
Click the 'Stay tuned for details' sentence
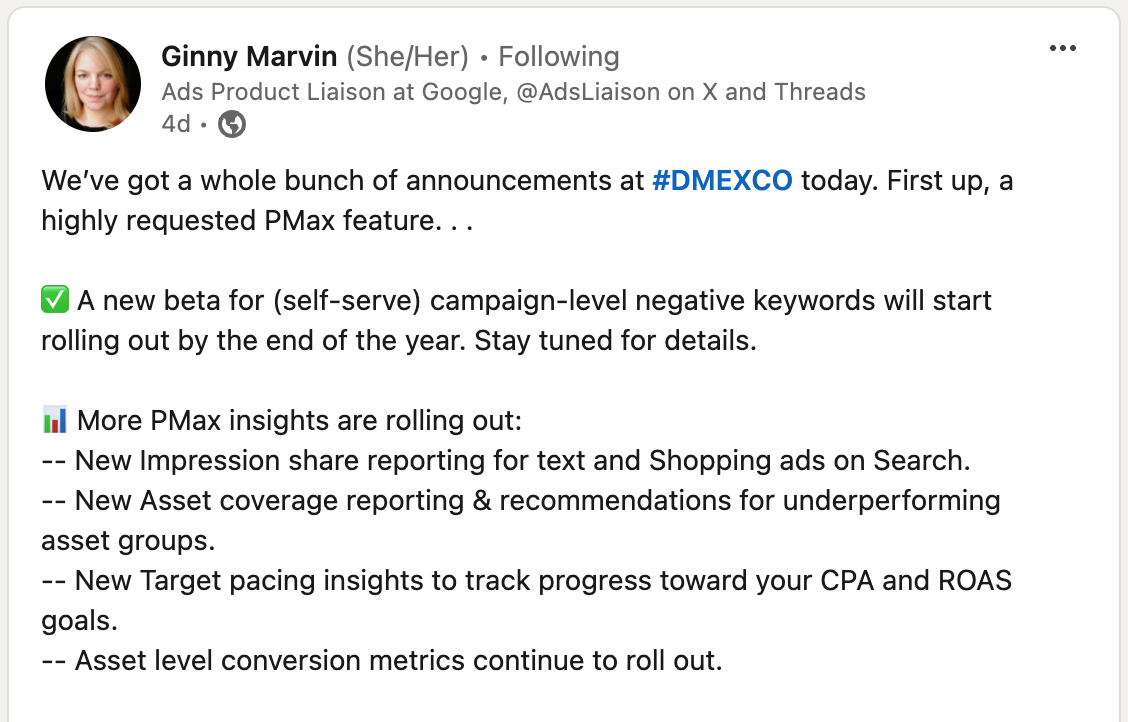click(615, 340)
